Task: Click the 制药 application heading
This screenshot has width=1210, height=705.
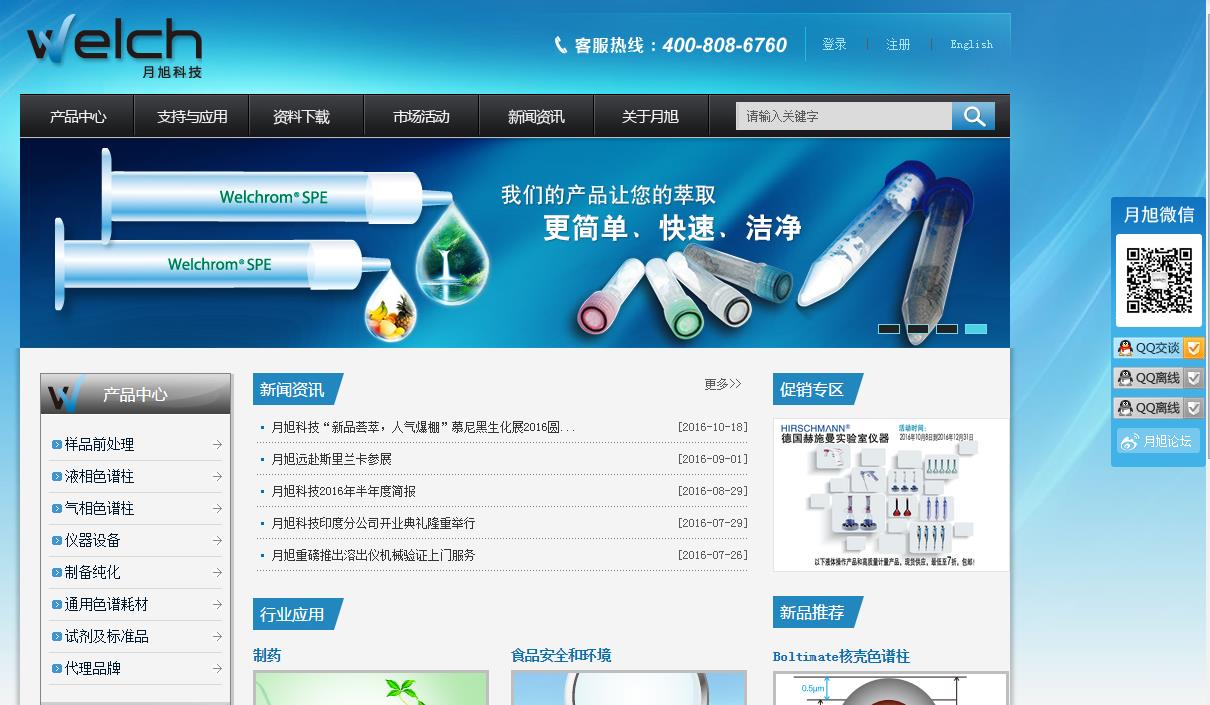Action: [267, 656]
